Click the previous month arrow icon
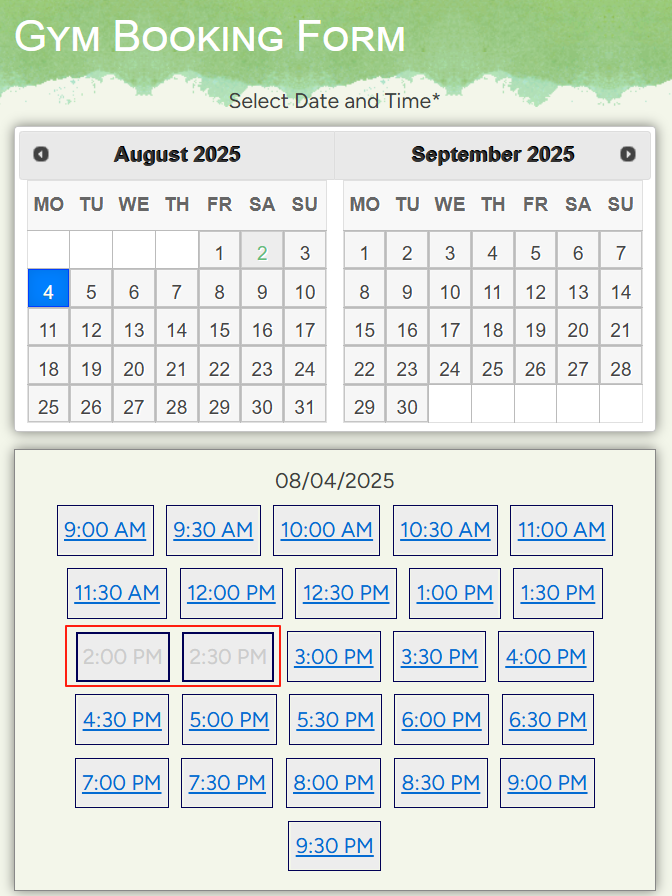Image resolution: width=672 pixels, height=896 pixels. [41, 154]
